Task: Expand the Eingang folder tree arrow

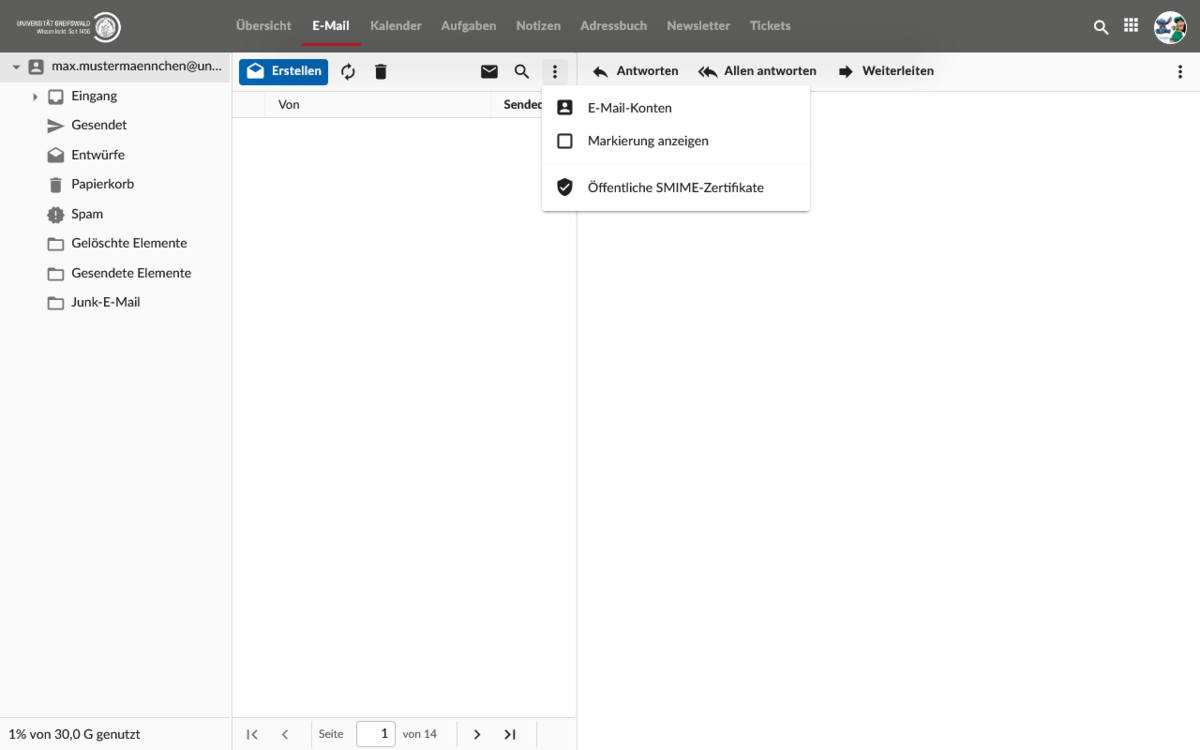Action: click(x=35, y=97)
